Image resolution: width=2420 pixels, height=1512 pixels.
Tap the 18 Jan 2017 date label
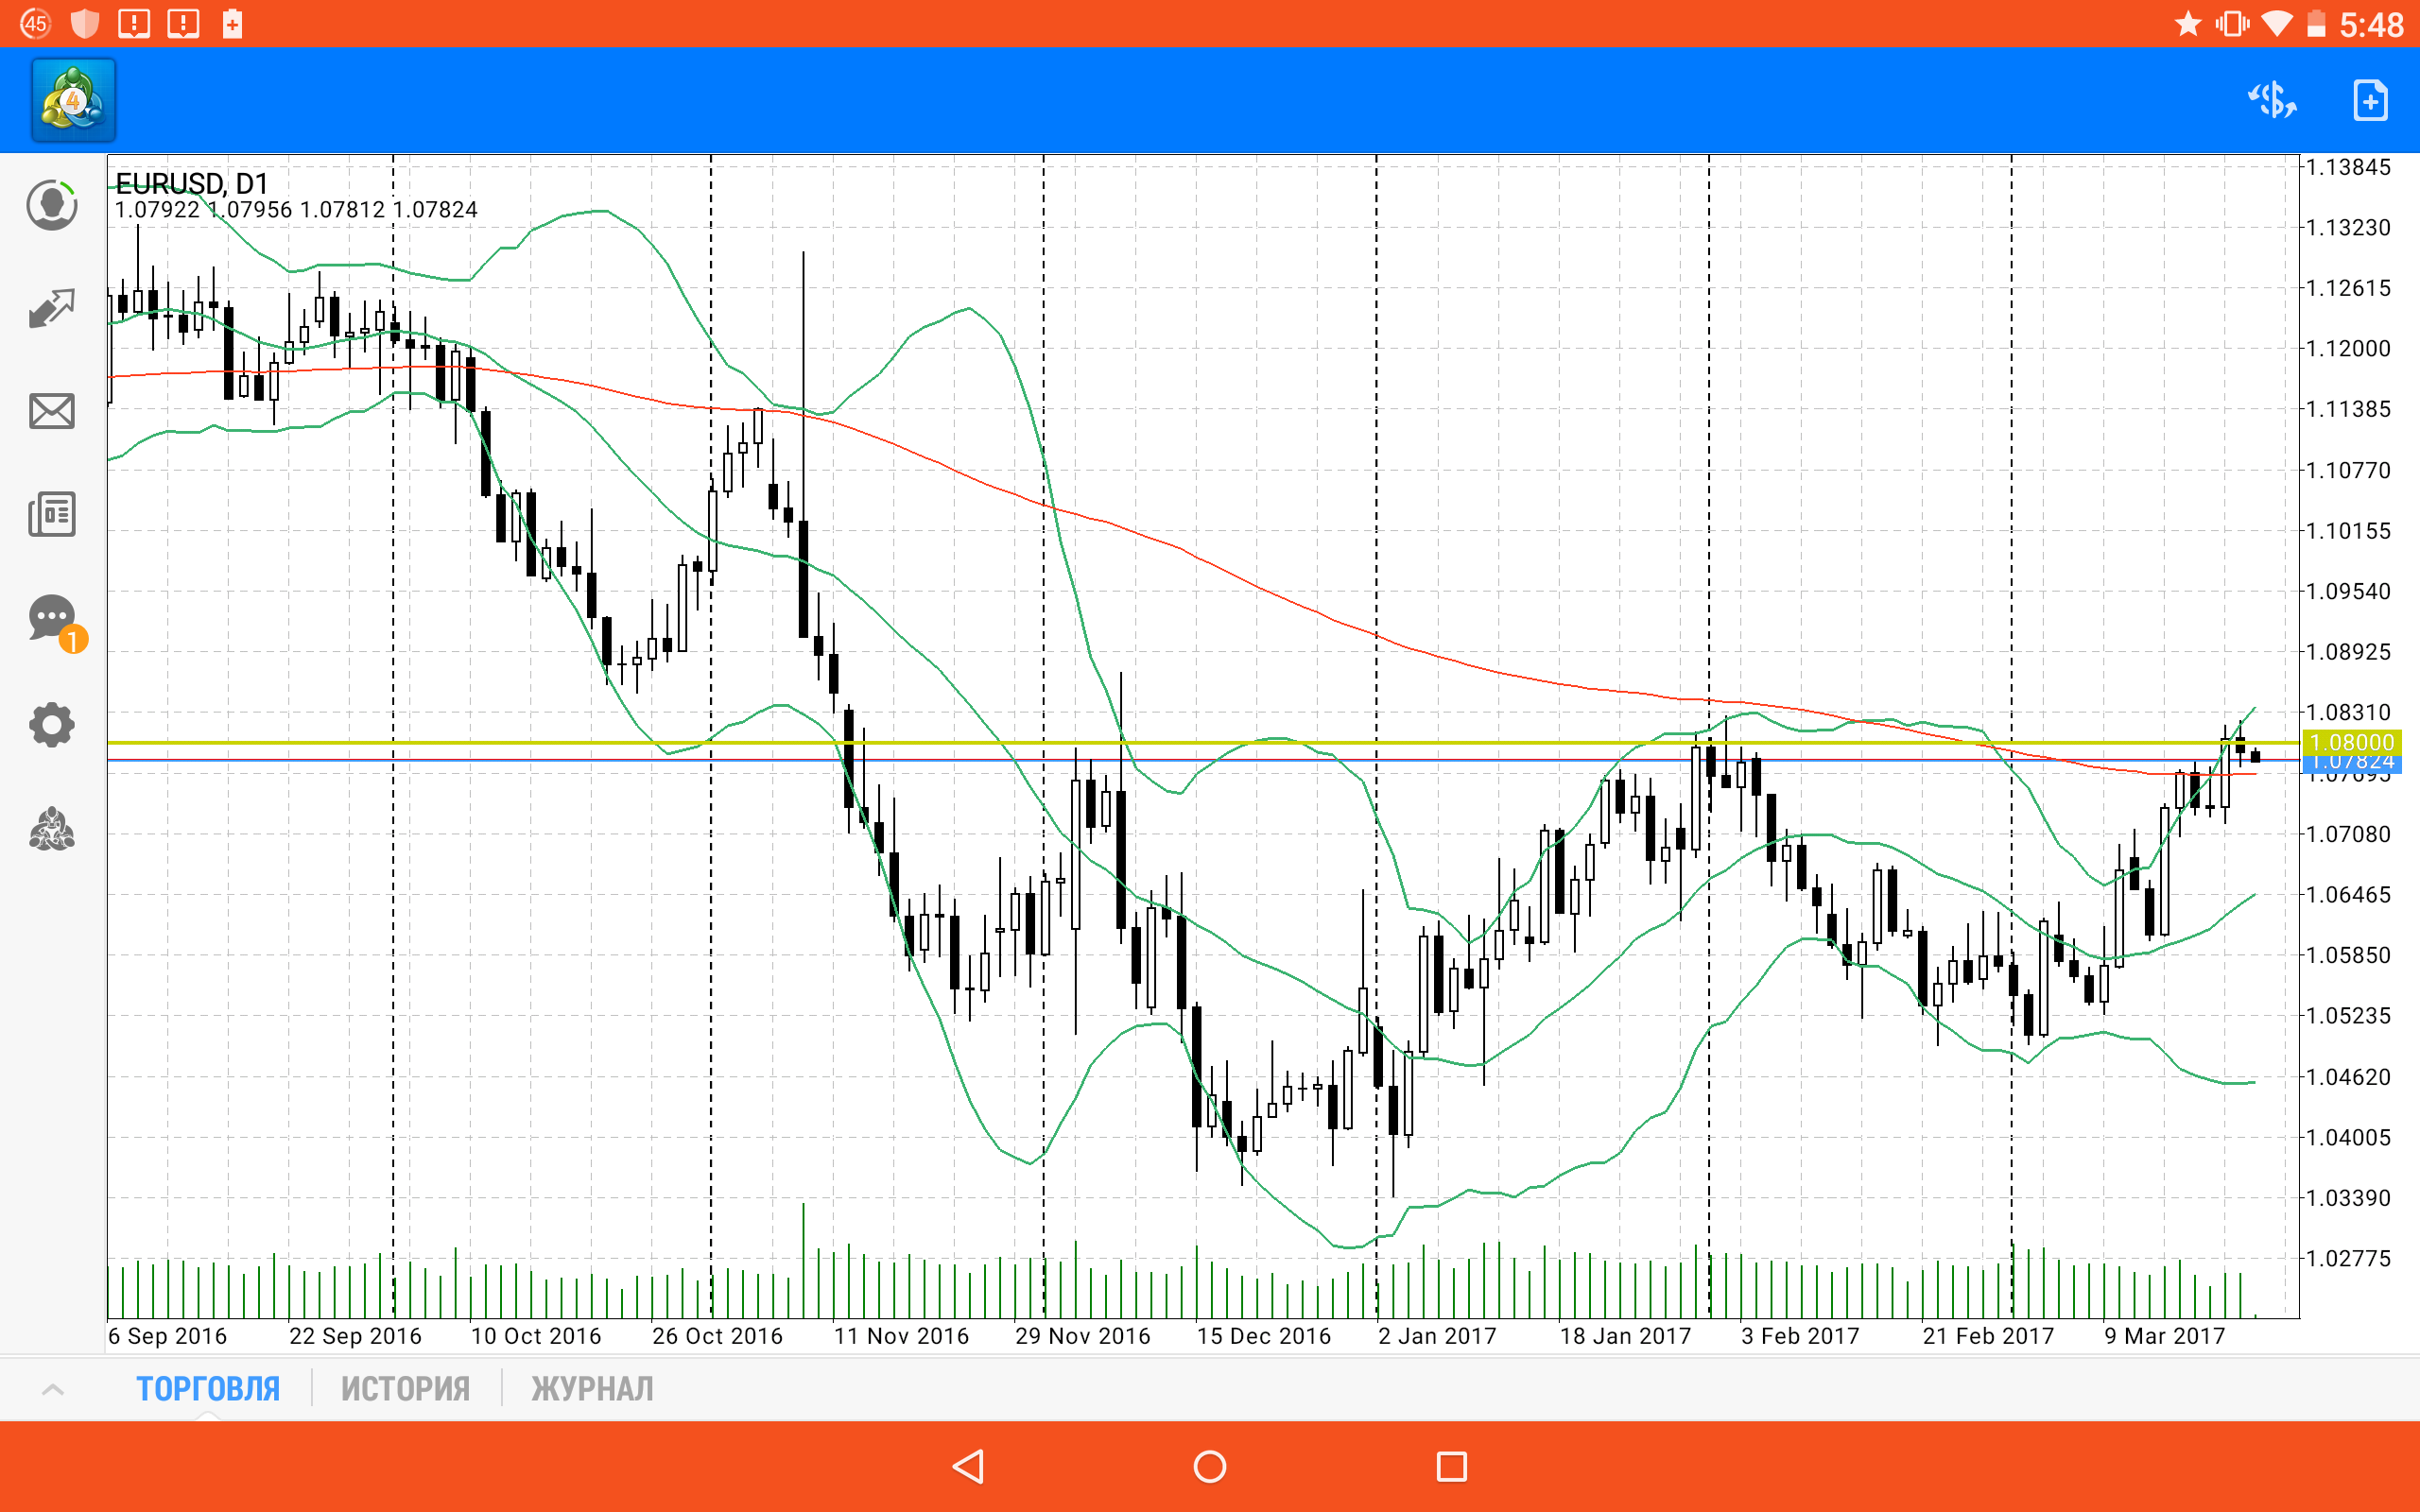point(1625,1336)
